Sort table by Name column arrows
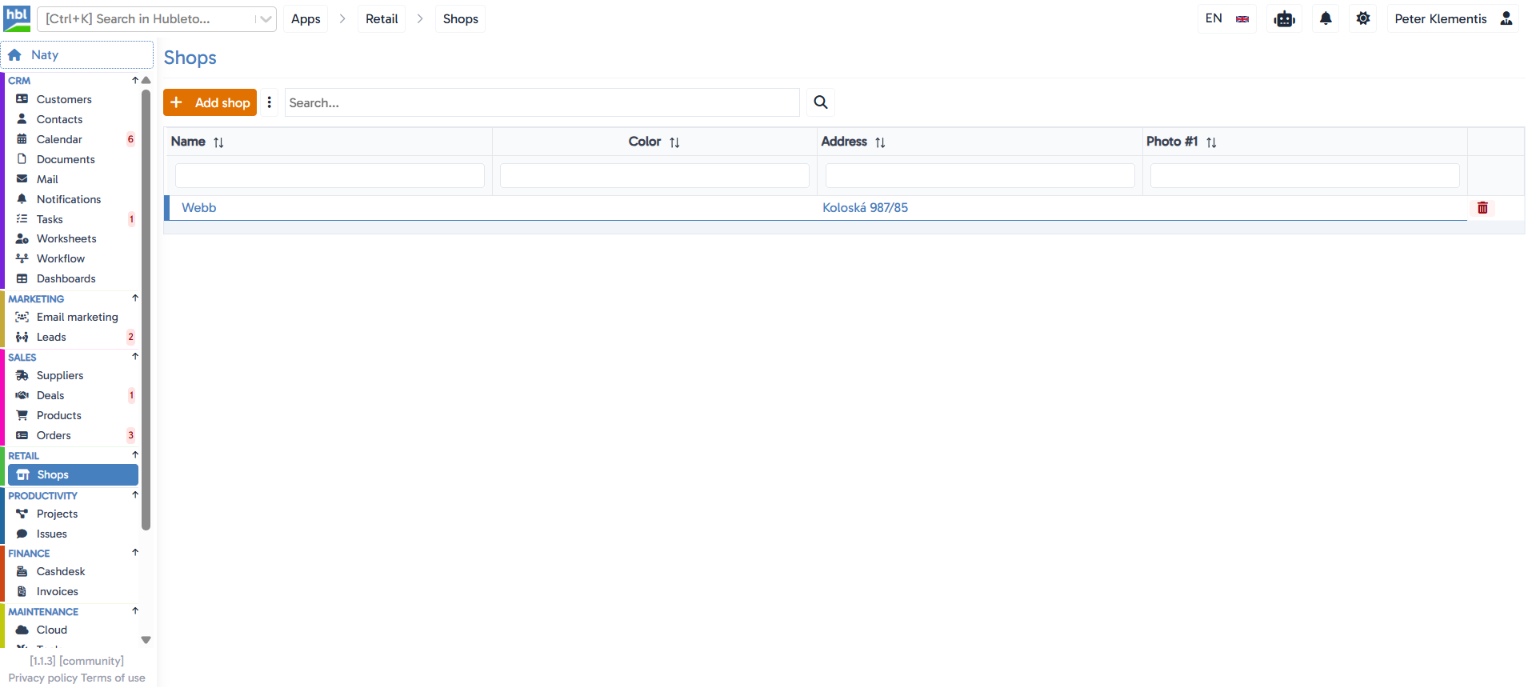The height and width of the screenshot is (687, 1527). click(x=219, y=142)
